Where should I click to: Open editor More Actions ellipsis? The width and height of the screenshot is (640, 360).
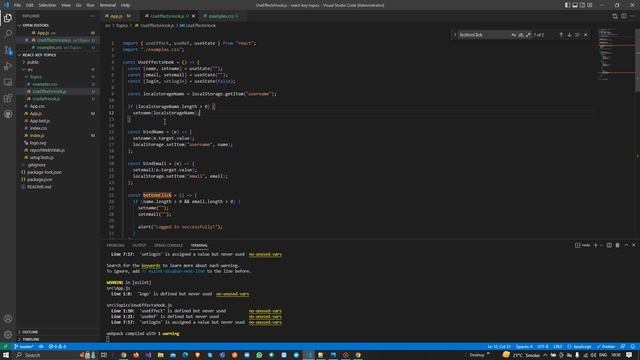(x=632, y=16)
